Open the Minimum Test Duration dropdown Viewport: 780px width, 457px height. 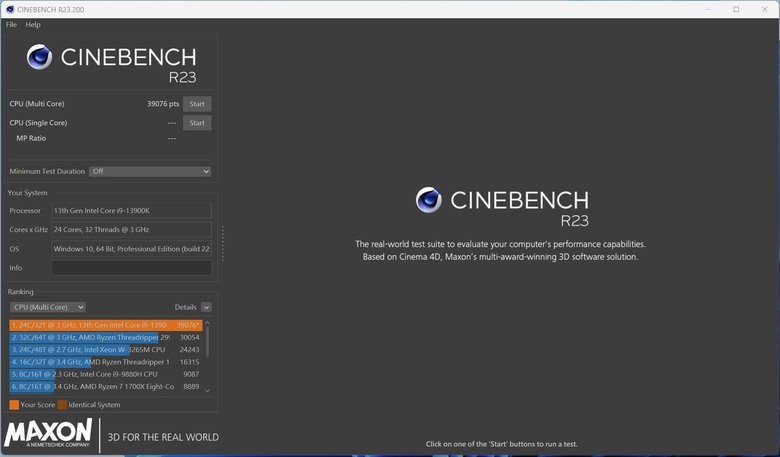click(150, 171)
